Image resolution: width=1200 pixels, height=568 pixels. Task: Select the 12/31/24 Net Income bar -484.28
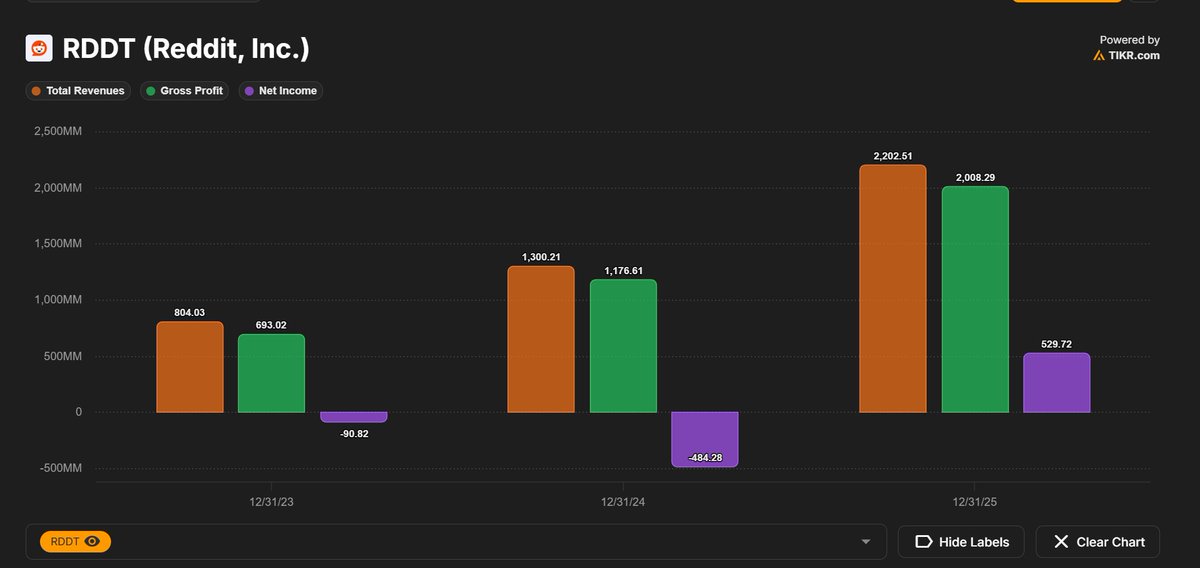pyautogui.click(x=704, y=439)
